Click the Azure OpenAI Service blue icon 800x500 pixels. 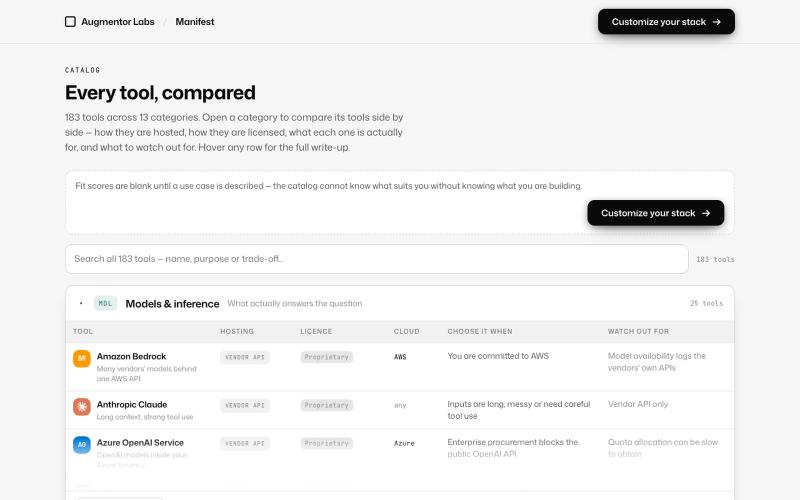(x=82, y=444)
